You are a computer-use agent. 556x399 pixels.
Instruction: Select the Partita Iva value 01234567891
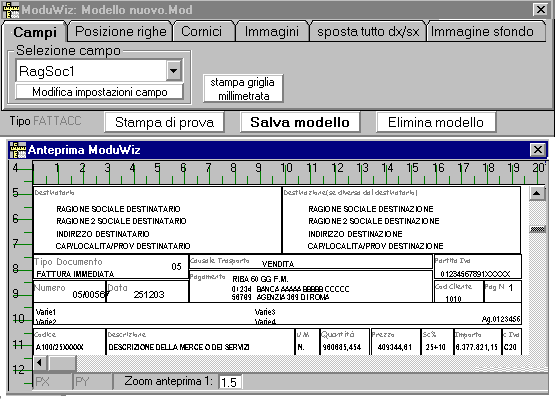coord(475,274)
